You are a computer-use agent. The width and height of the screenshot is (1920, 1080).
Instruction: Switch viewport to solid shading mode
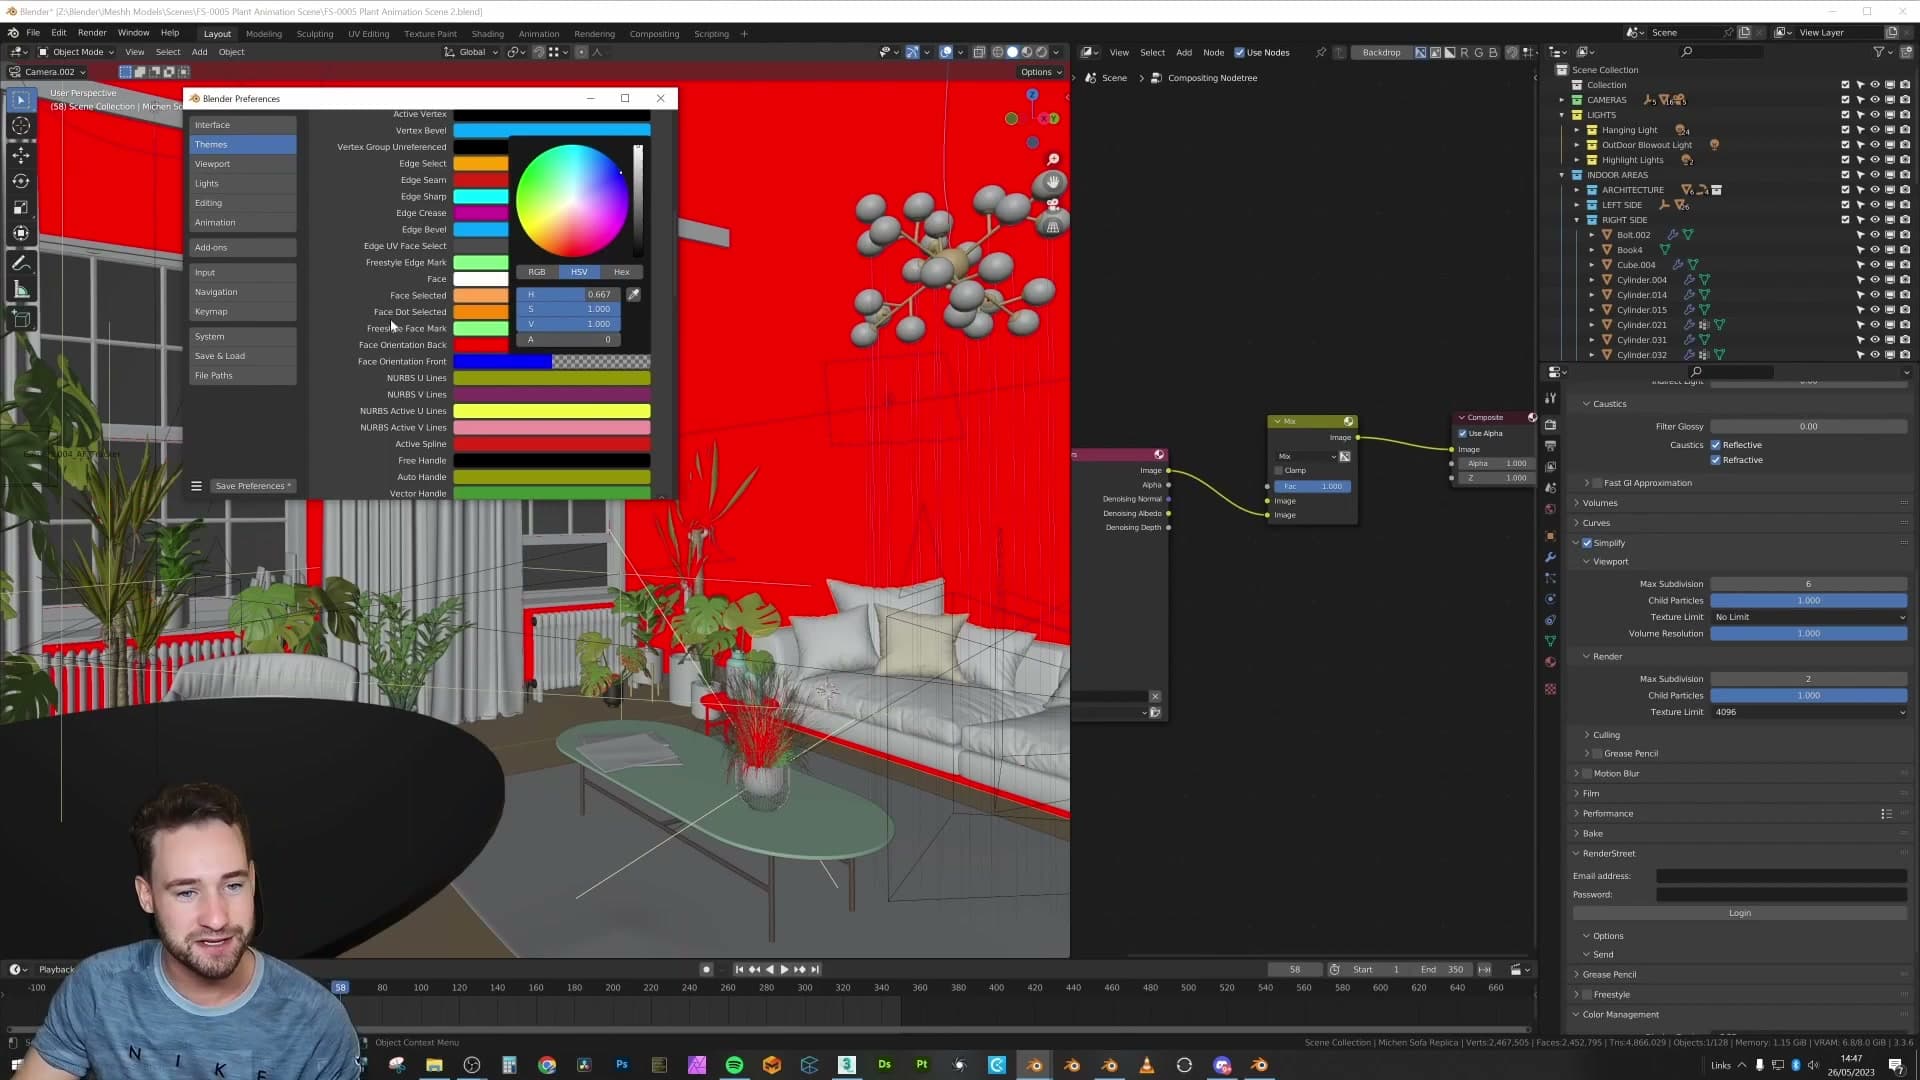pyautogui.click(x=1012, y=52)
